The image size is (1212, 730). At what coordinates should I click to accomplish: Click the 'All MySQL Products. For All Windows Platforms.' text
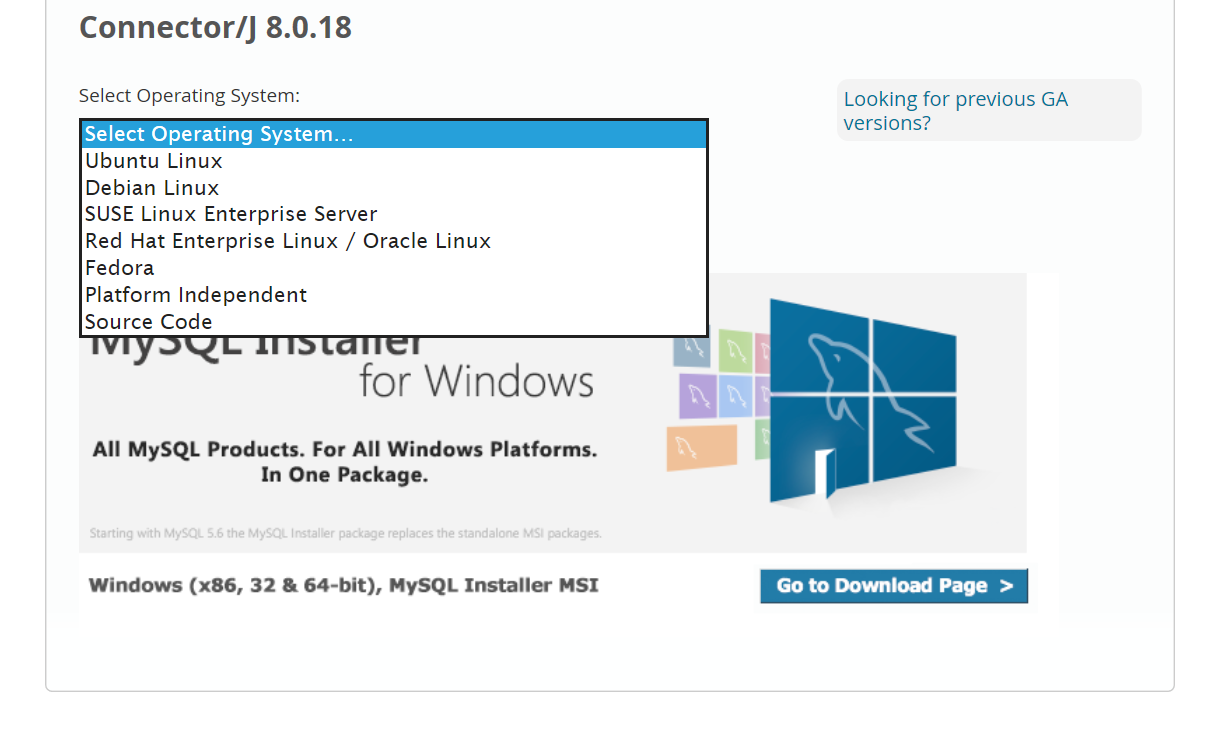click(345, 450)
